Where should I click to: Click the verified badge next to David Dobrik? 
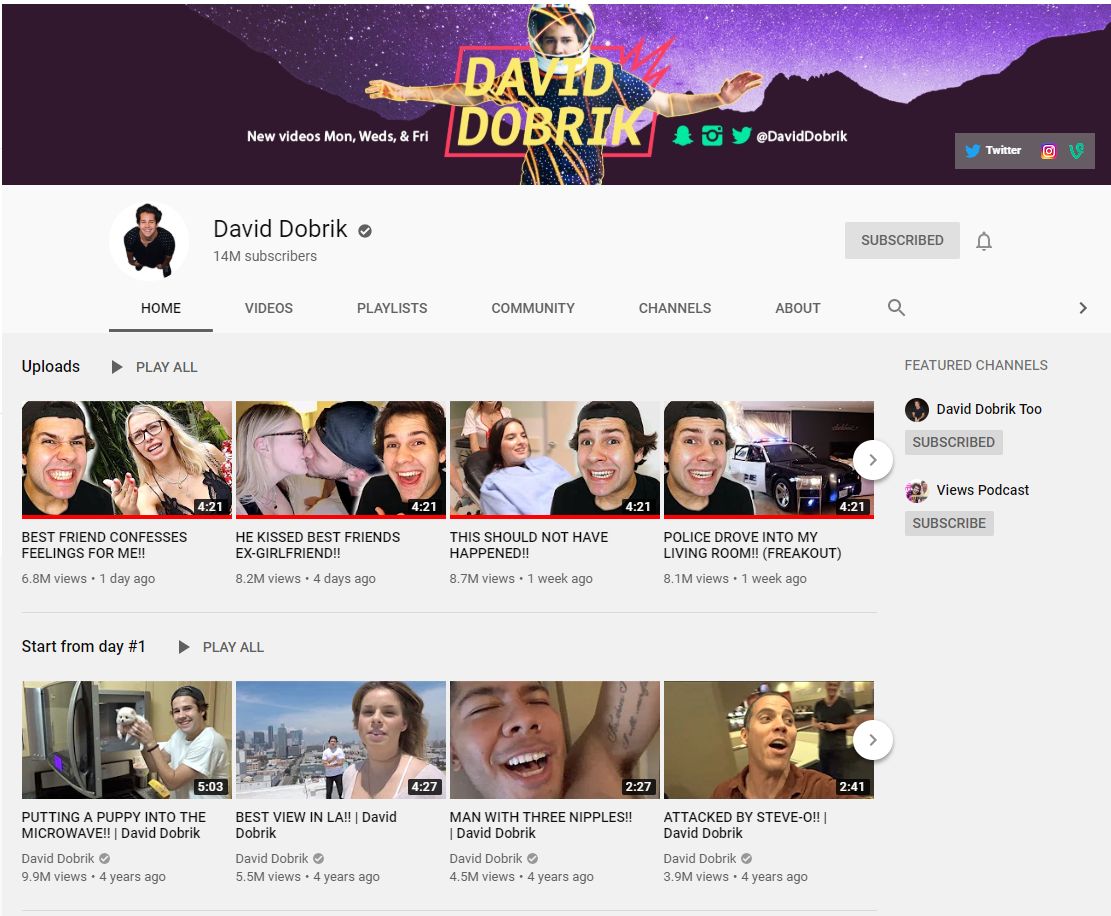click(365, 230)
